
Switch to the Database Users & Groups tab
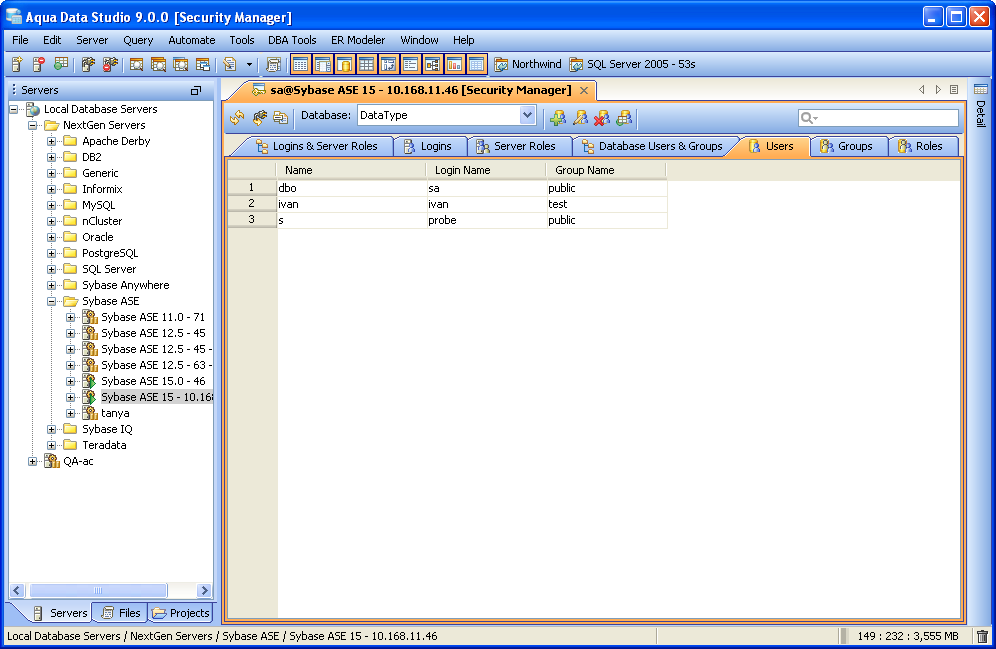pyautogui.click(x=652, y=146)
